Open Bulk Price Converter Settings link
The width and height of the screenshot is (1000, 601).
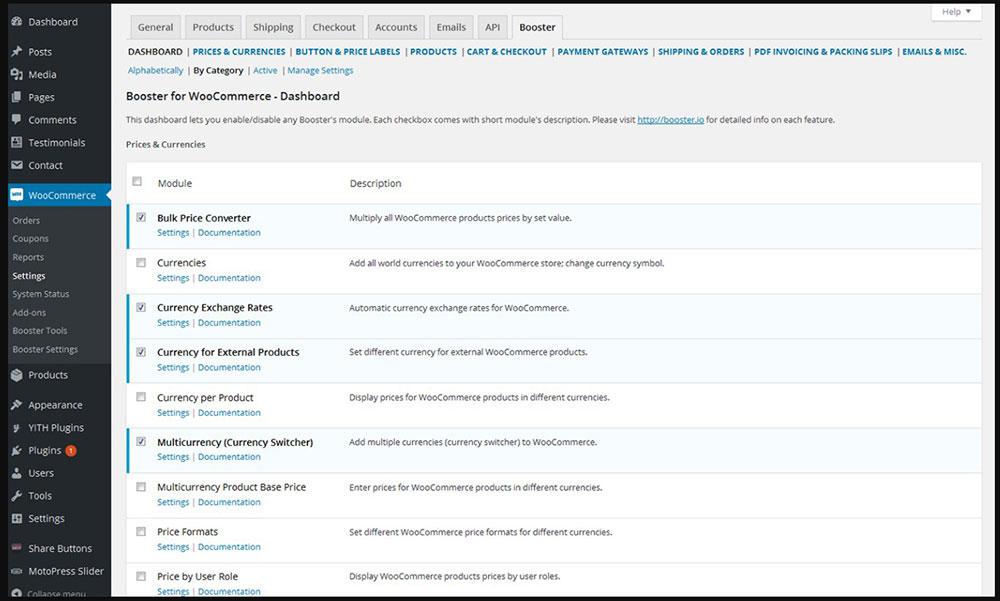(173, 233)
